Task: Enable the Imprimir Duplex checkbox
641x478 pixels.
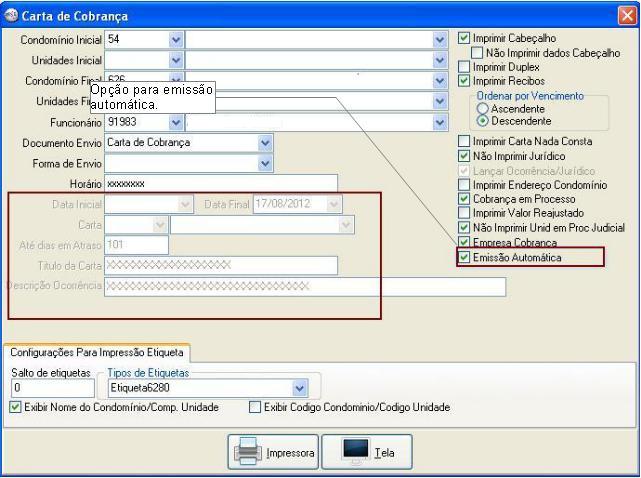Action: (x=464, y=67)
